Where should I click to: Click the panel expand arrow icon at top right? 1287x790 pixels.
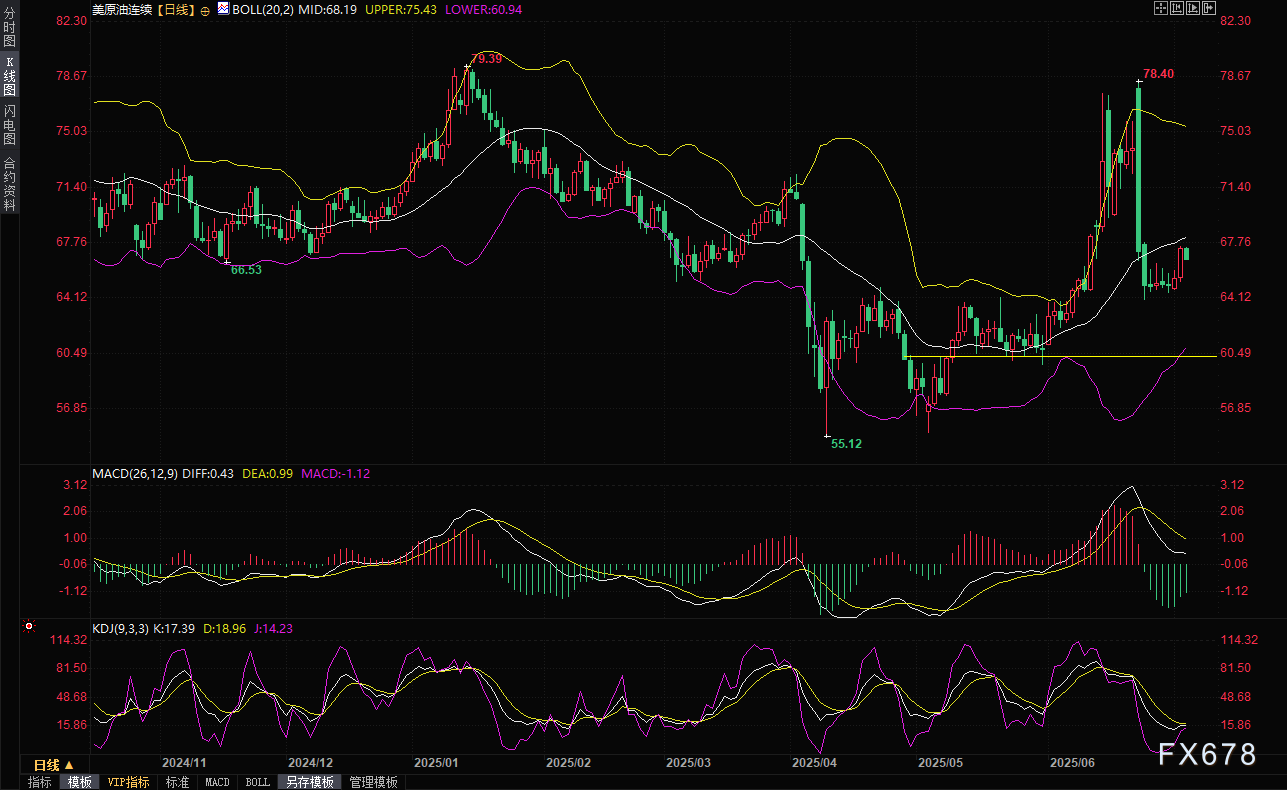pos(1209,8)
